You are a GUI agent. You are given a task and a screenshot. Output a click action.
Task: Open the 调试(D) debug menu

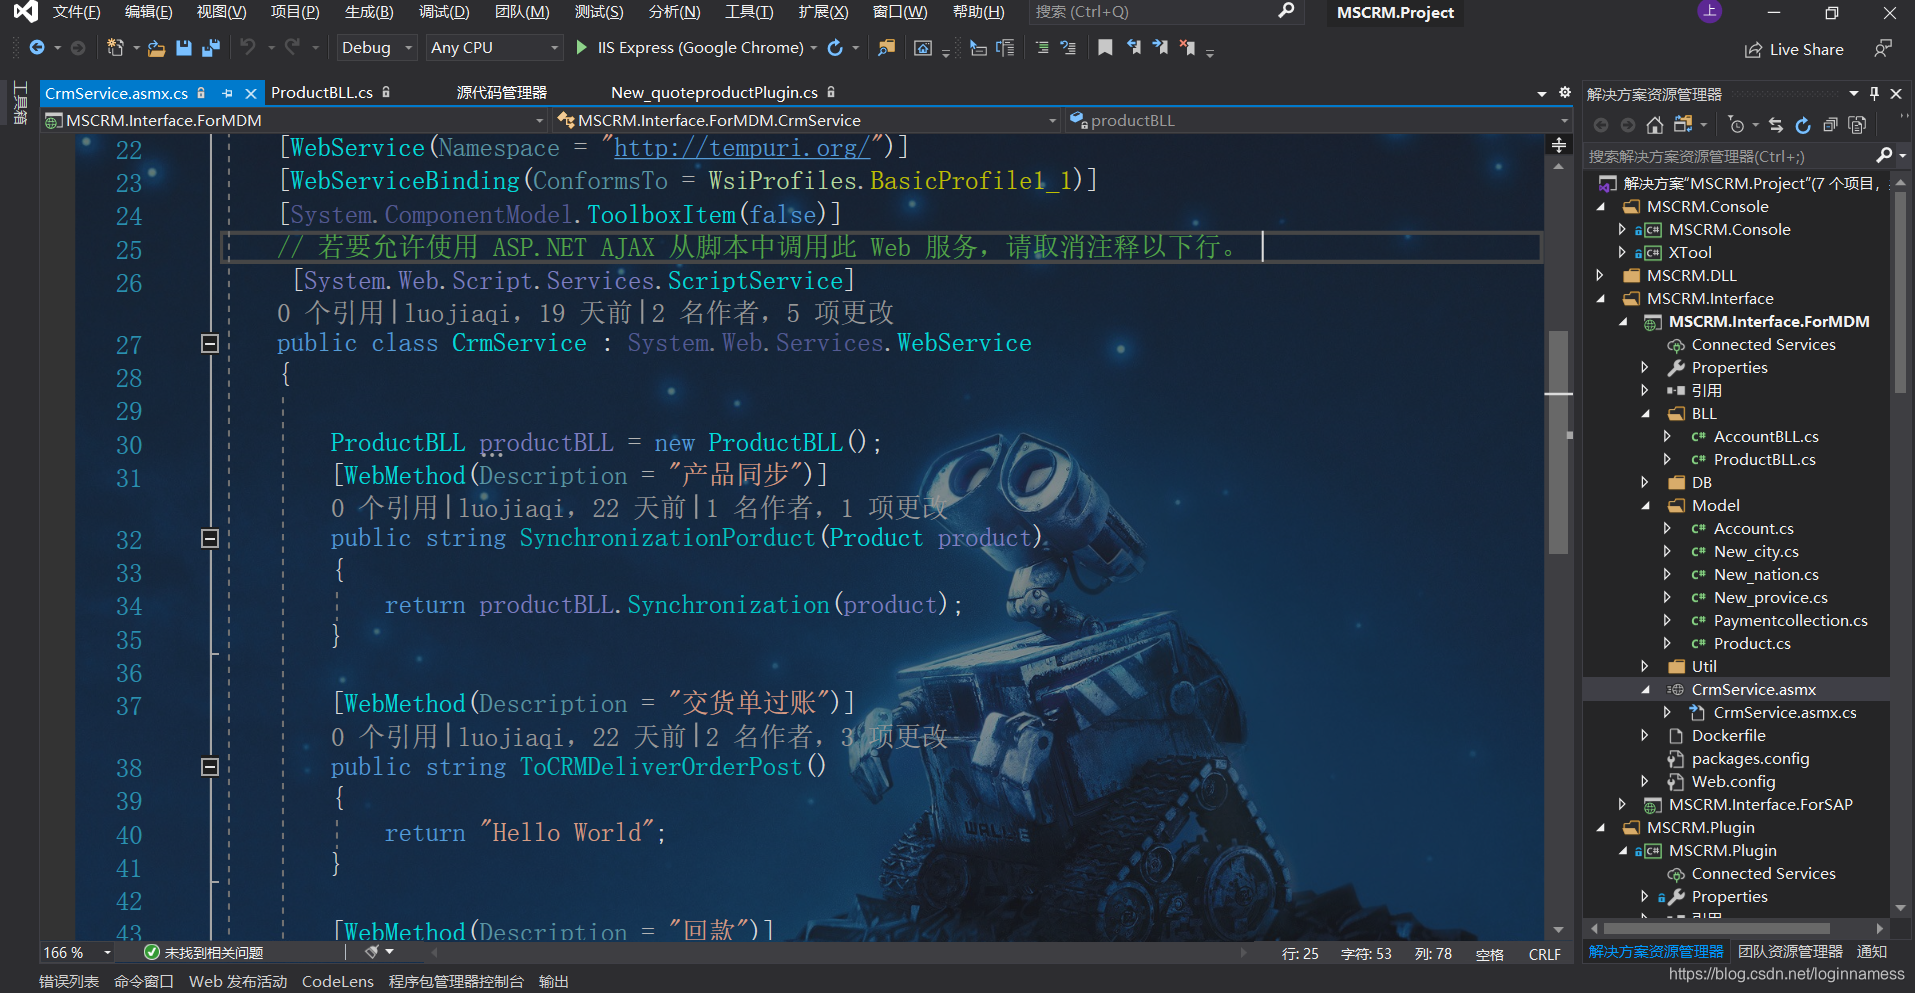click(x=444, y=12)
